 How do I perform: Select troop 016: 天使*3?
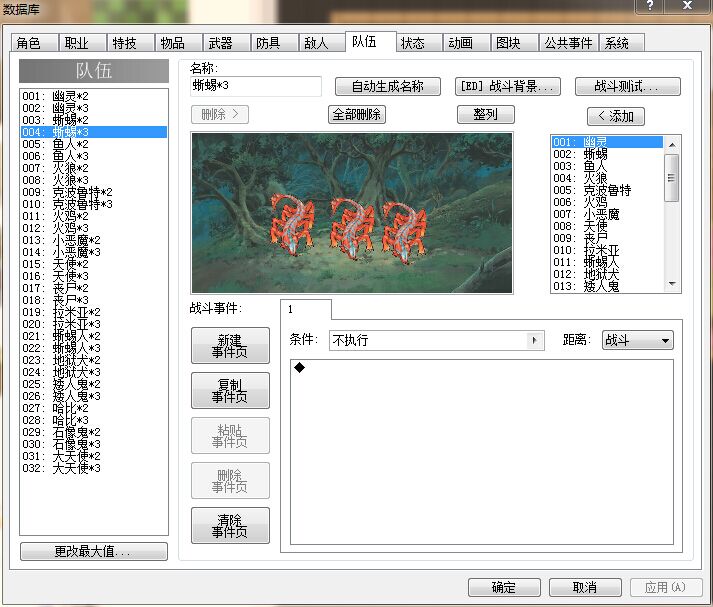pos(94,276)
